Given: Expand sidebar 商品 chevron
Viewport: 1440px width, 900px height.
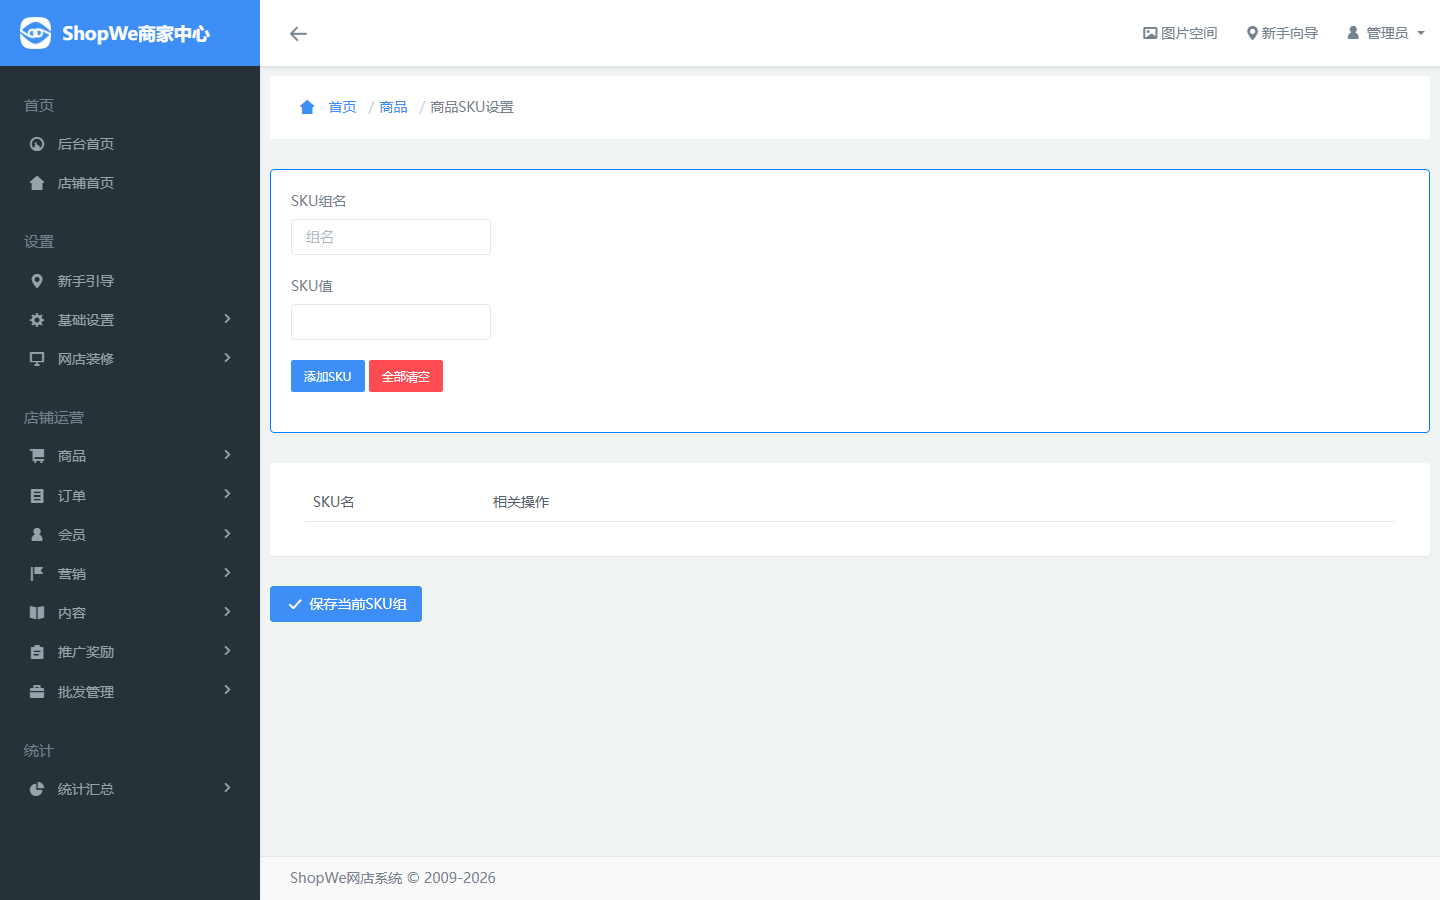Looking at the screenshot, I should pos(228,455).
